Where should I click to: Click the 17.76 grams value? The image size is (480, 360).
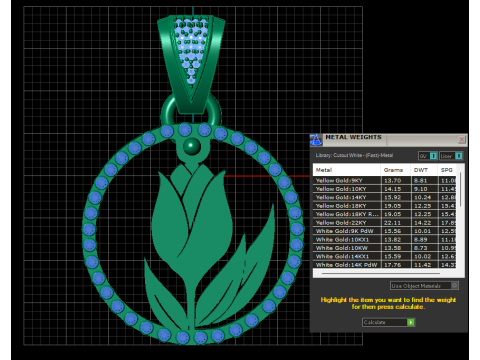pos(392,265)
